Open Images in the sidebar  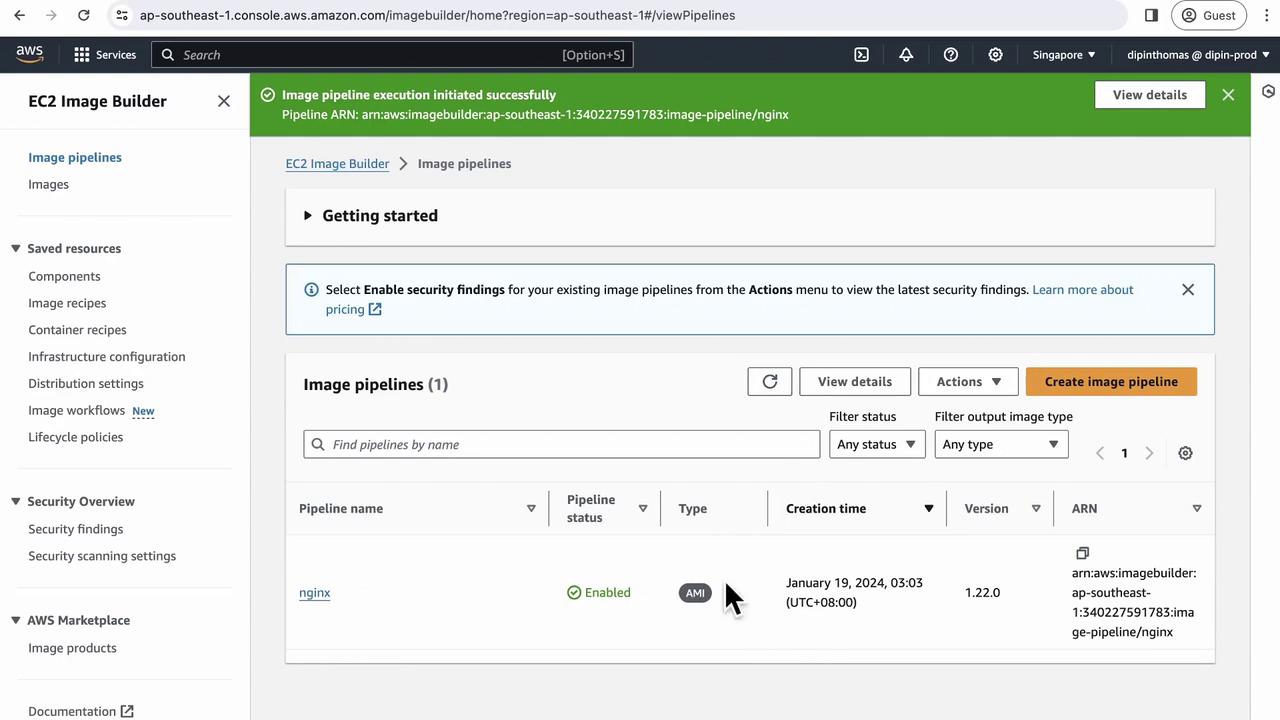click(48, 185)
